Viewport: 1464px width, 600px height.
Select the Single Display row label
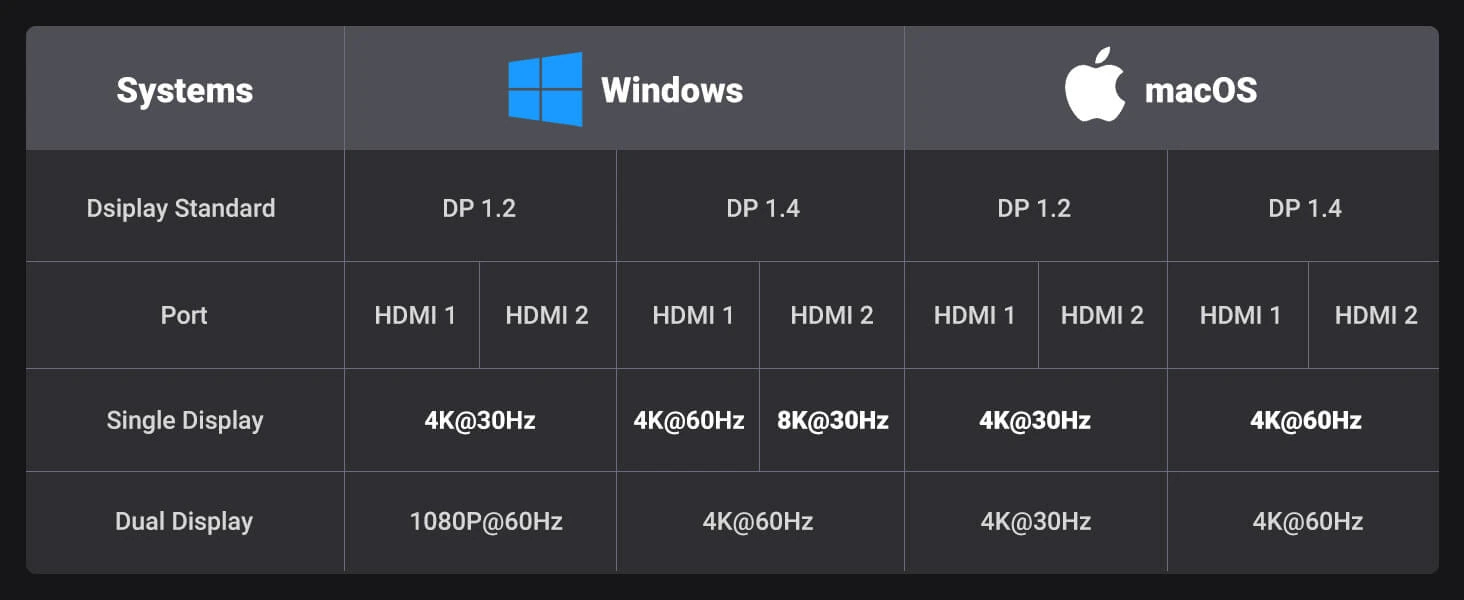click(x=185, y=420)
